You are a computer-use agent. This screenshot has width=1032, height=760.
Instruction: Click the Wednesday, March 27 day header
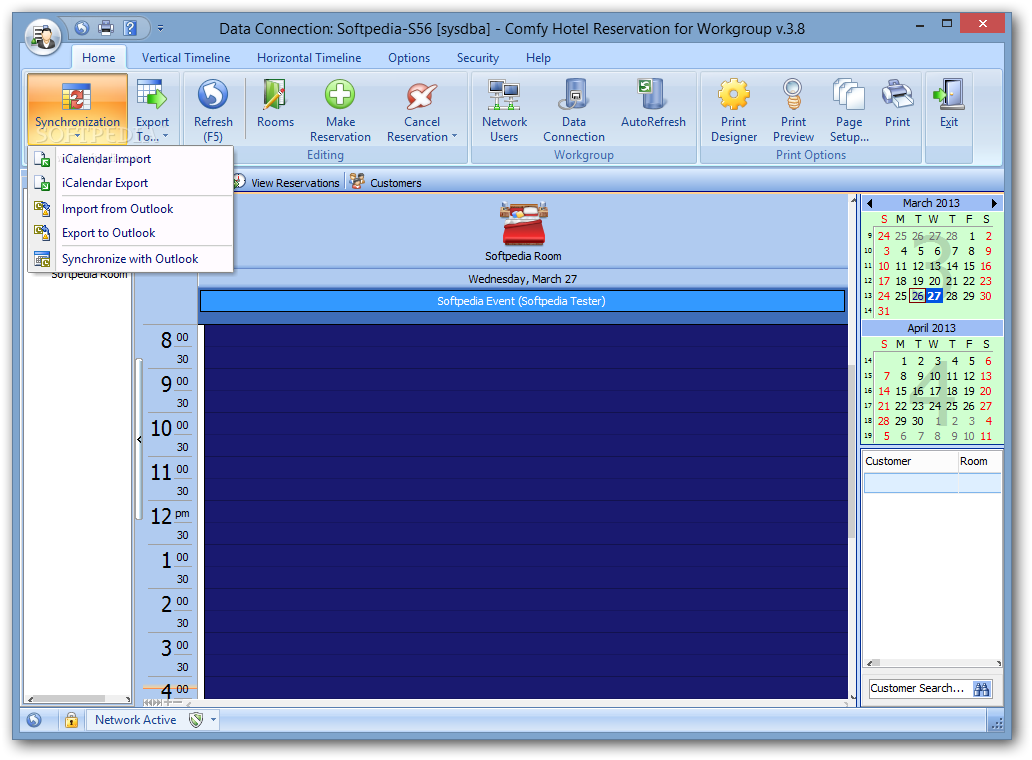523,279
